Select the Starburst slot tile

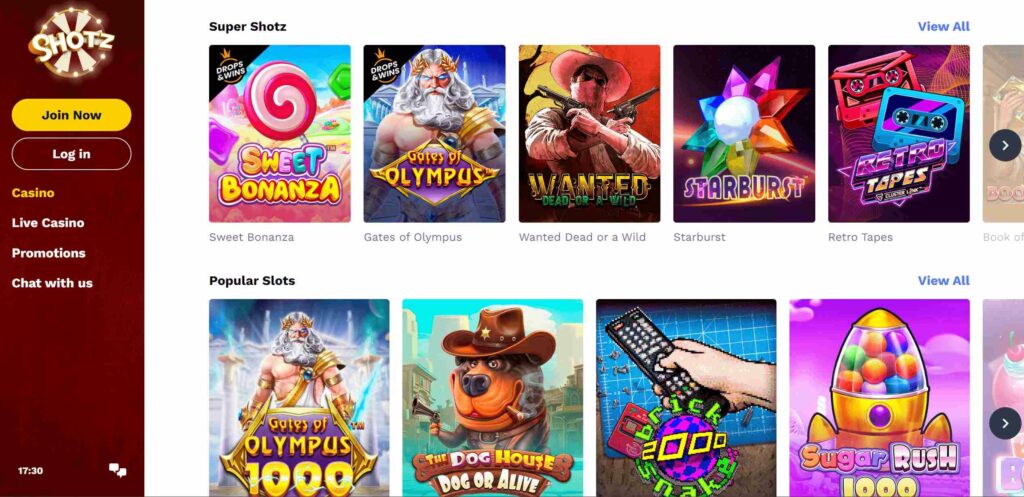(x=744, y=134)
